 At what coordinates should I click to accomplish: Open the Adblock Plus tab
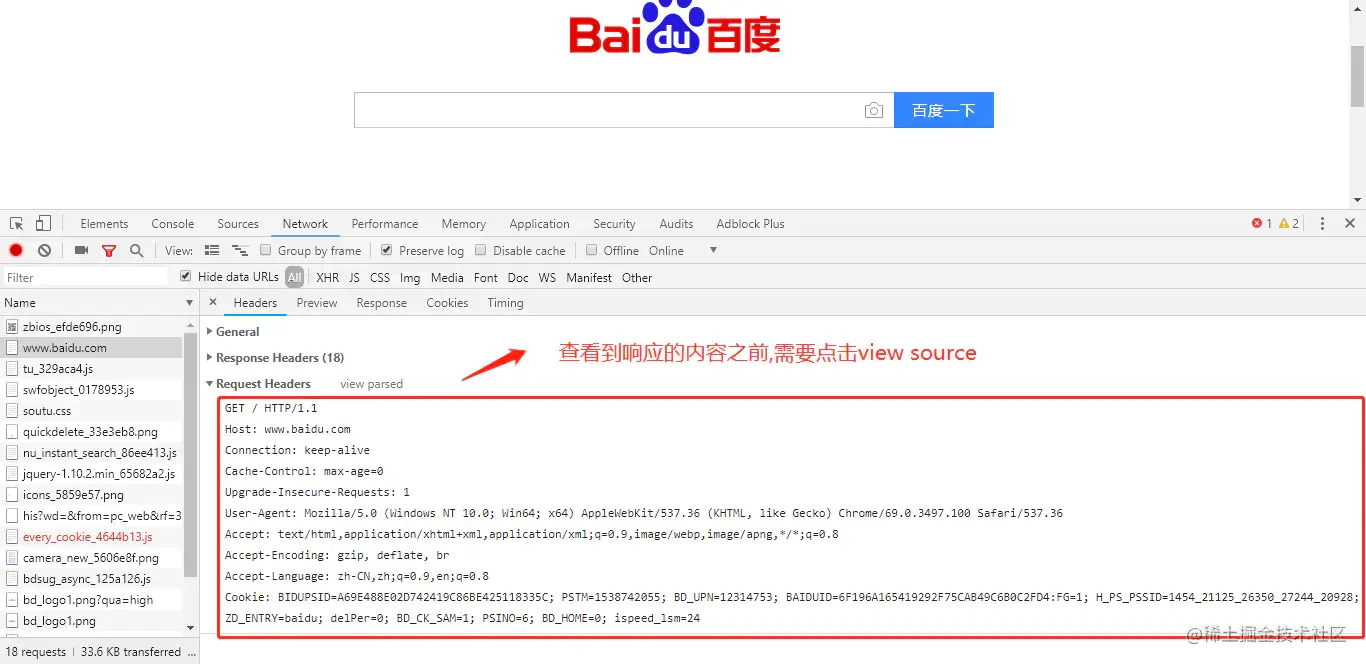(750, 223)
